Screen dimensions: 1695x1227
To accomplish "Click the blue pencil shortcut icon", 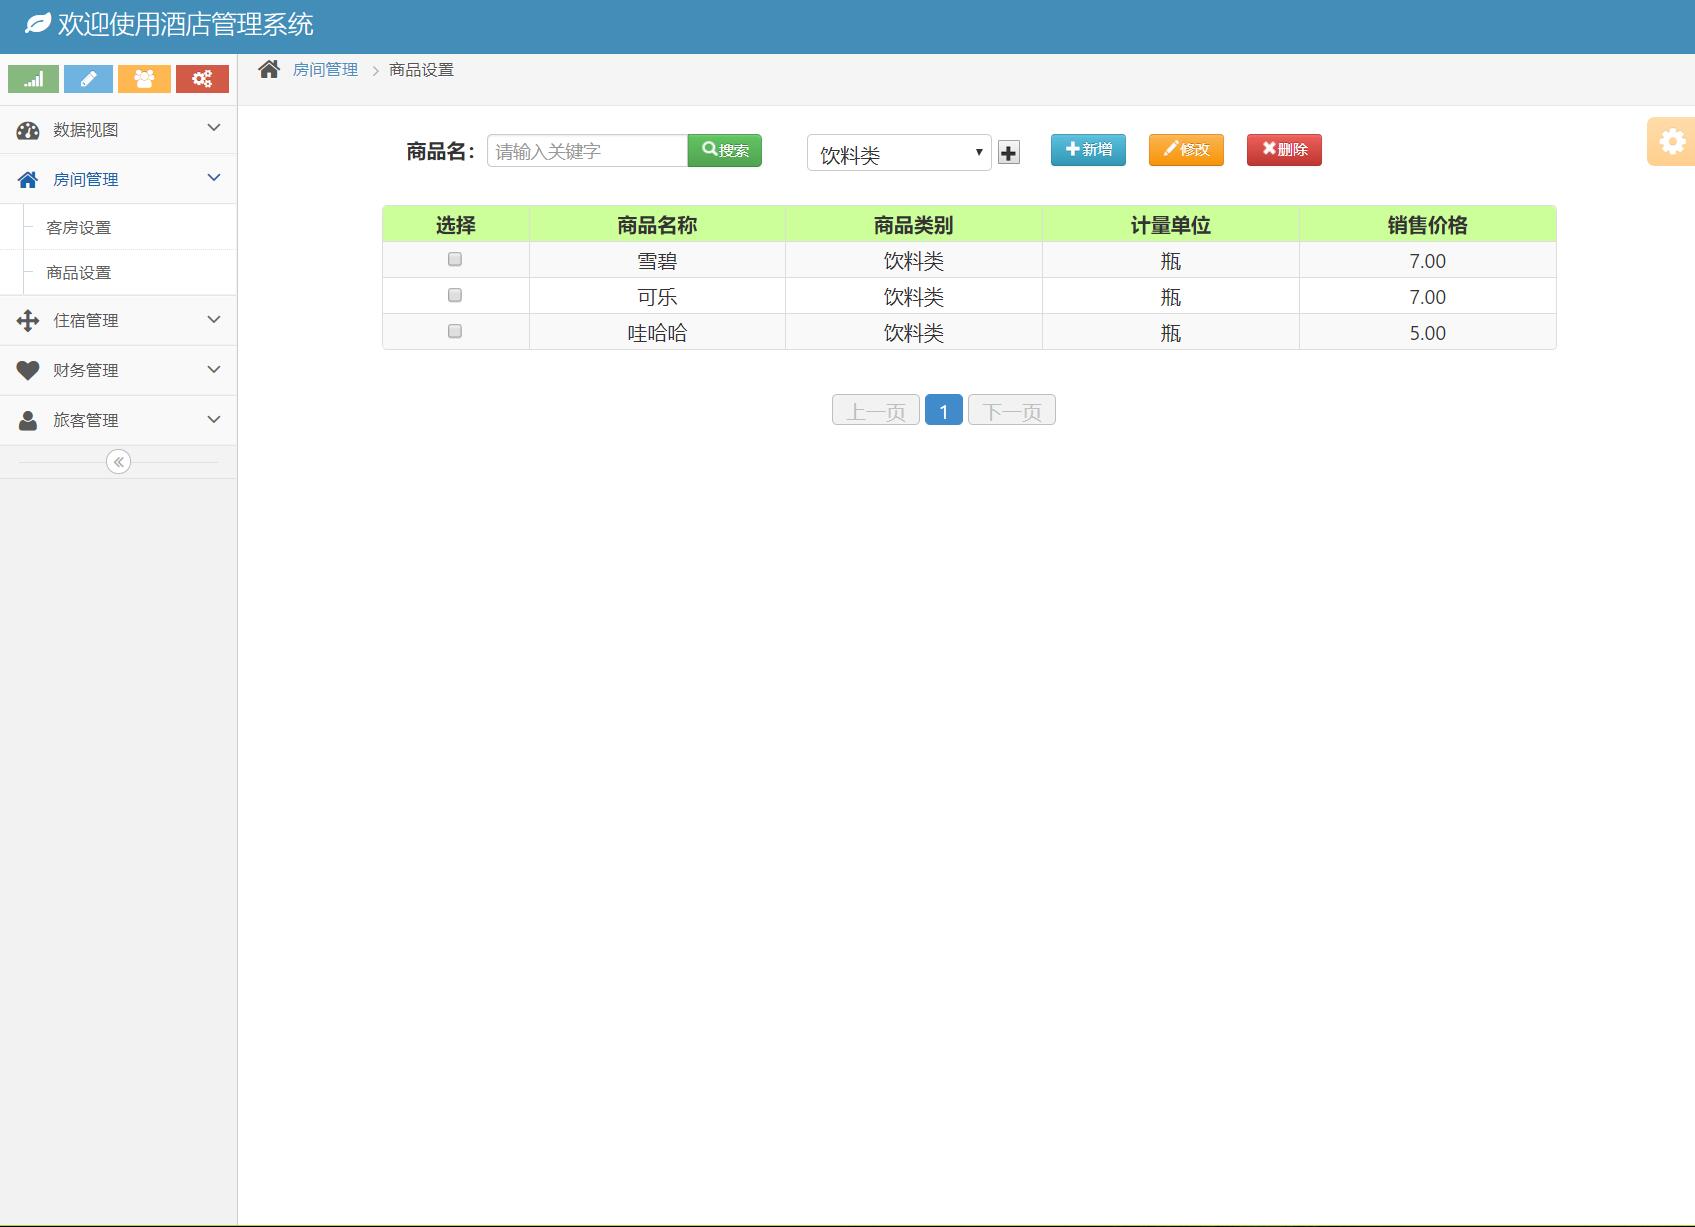I will click(x=88, y=79).
